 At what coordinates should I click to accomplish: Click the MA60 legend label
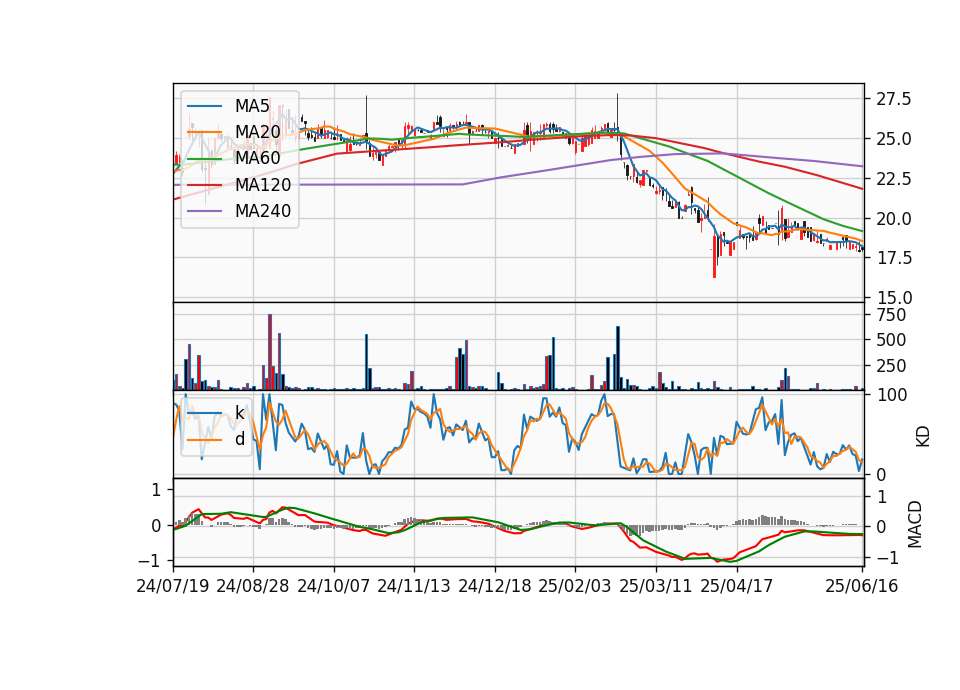pyautogui.click(x=257, y=158)
